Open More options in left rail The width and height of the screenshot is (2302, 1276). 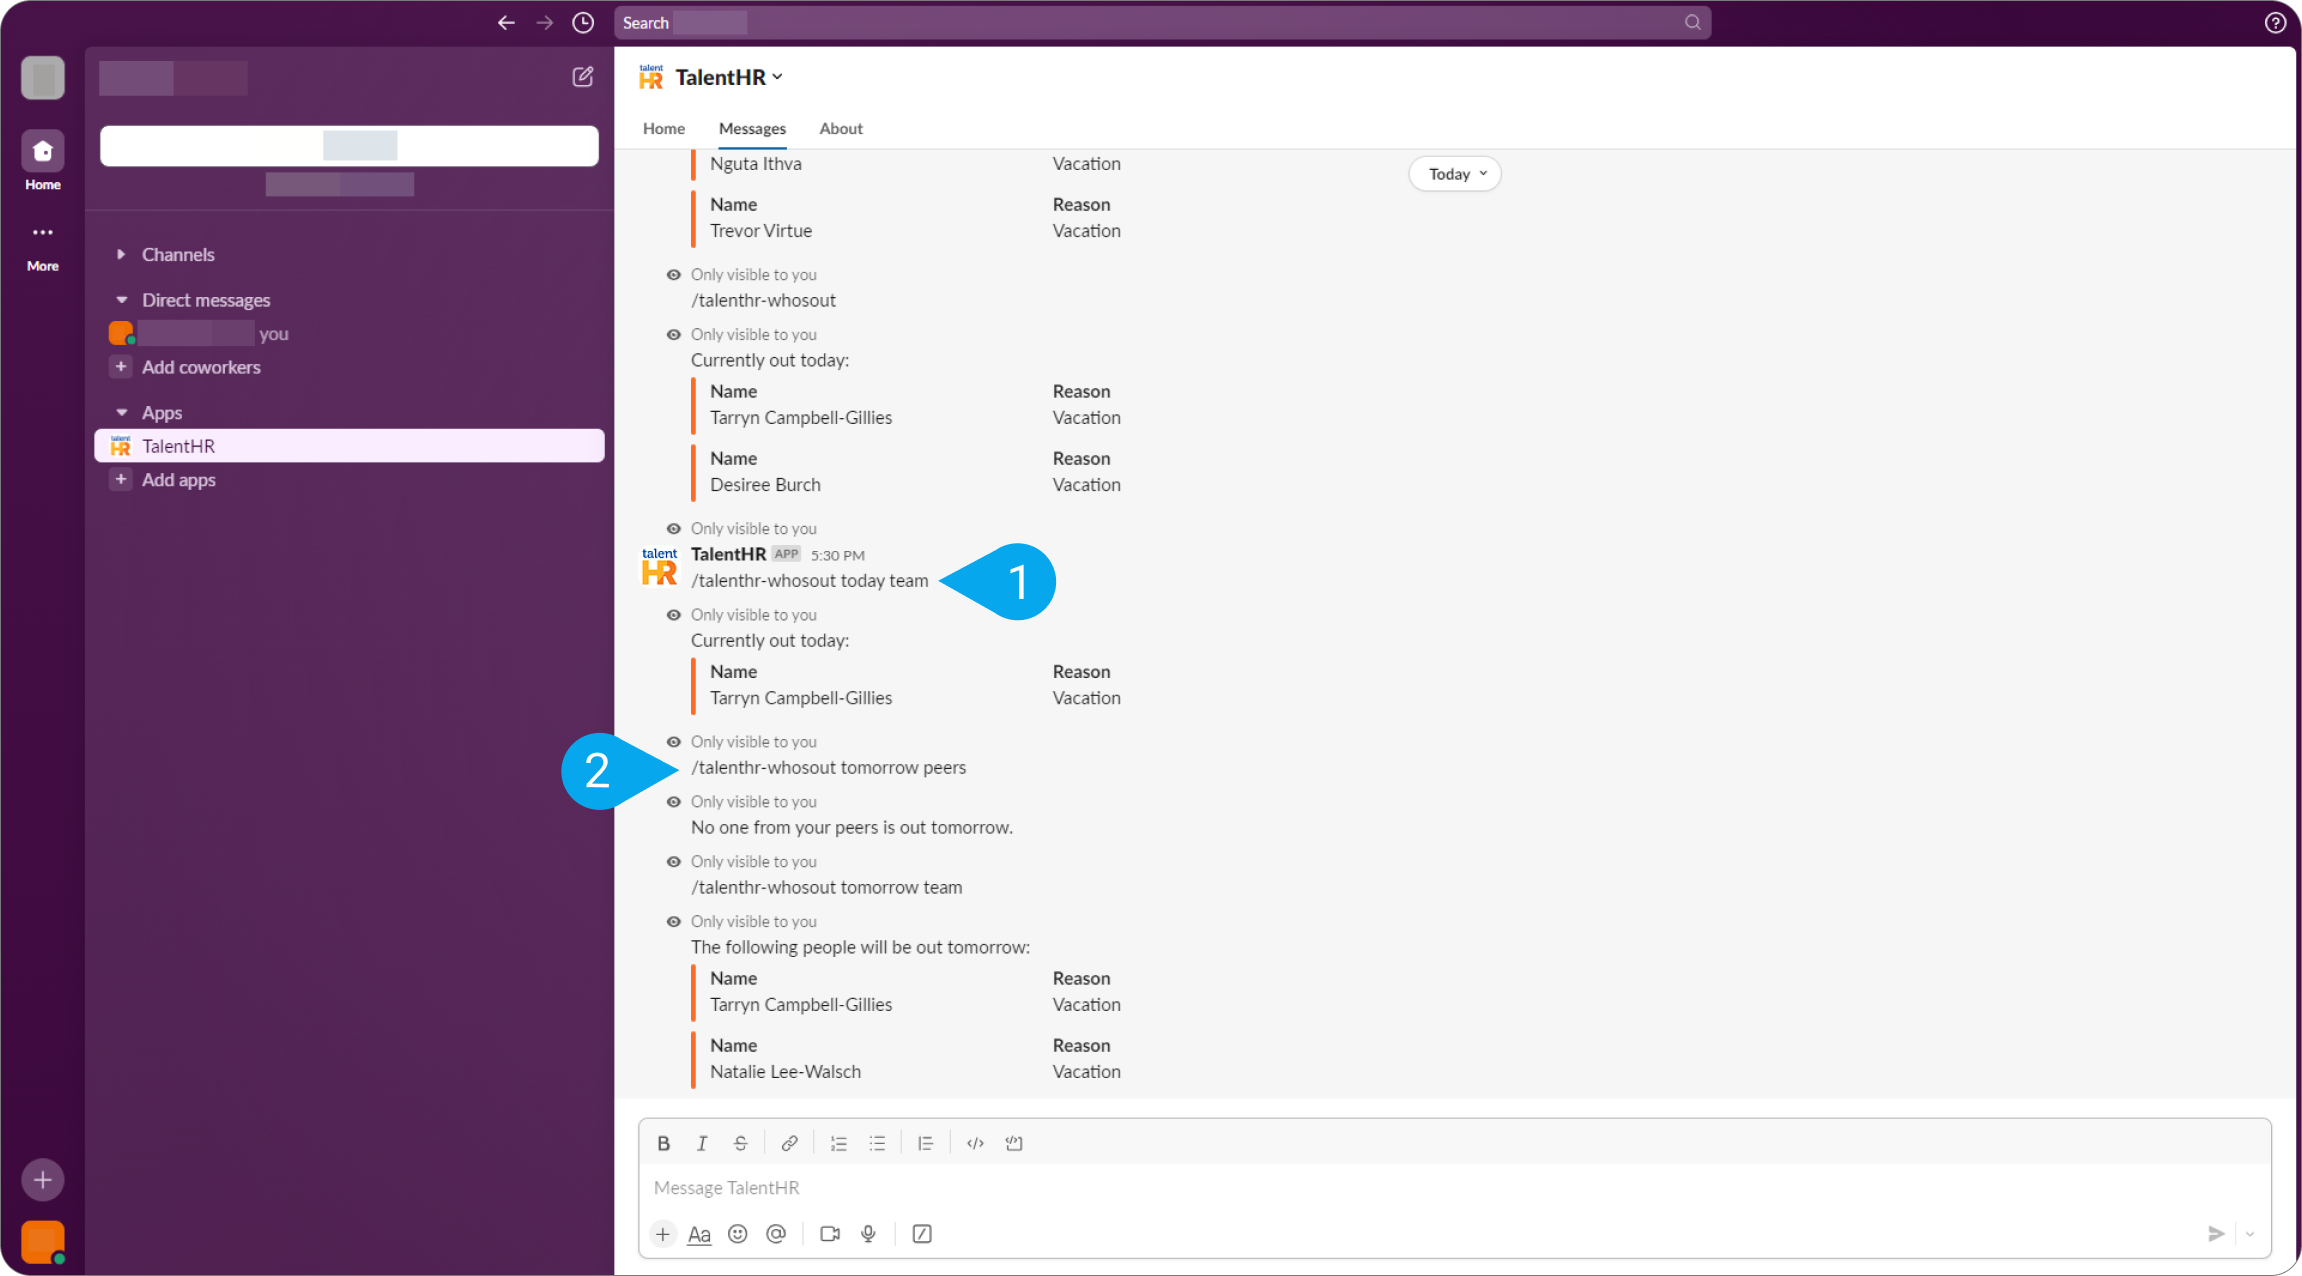point(43,246)
